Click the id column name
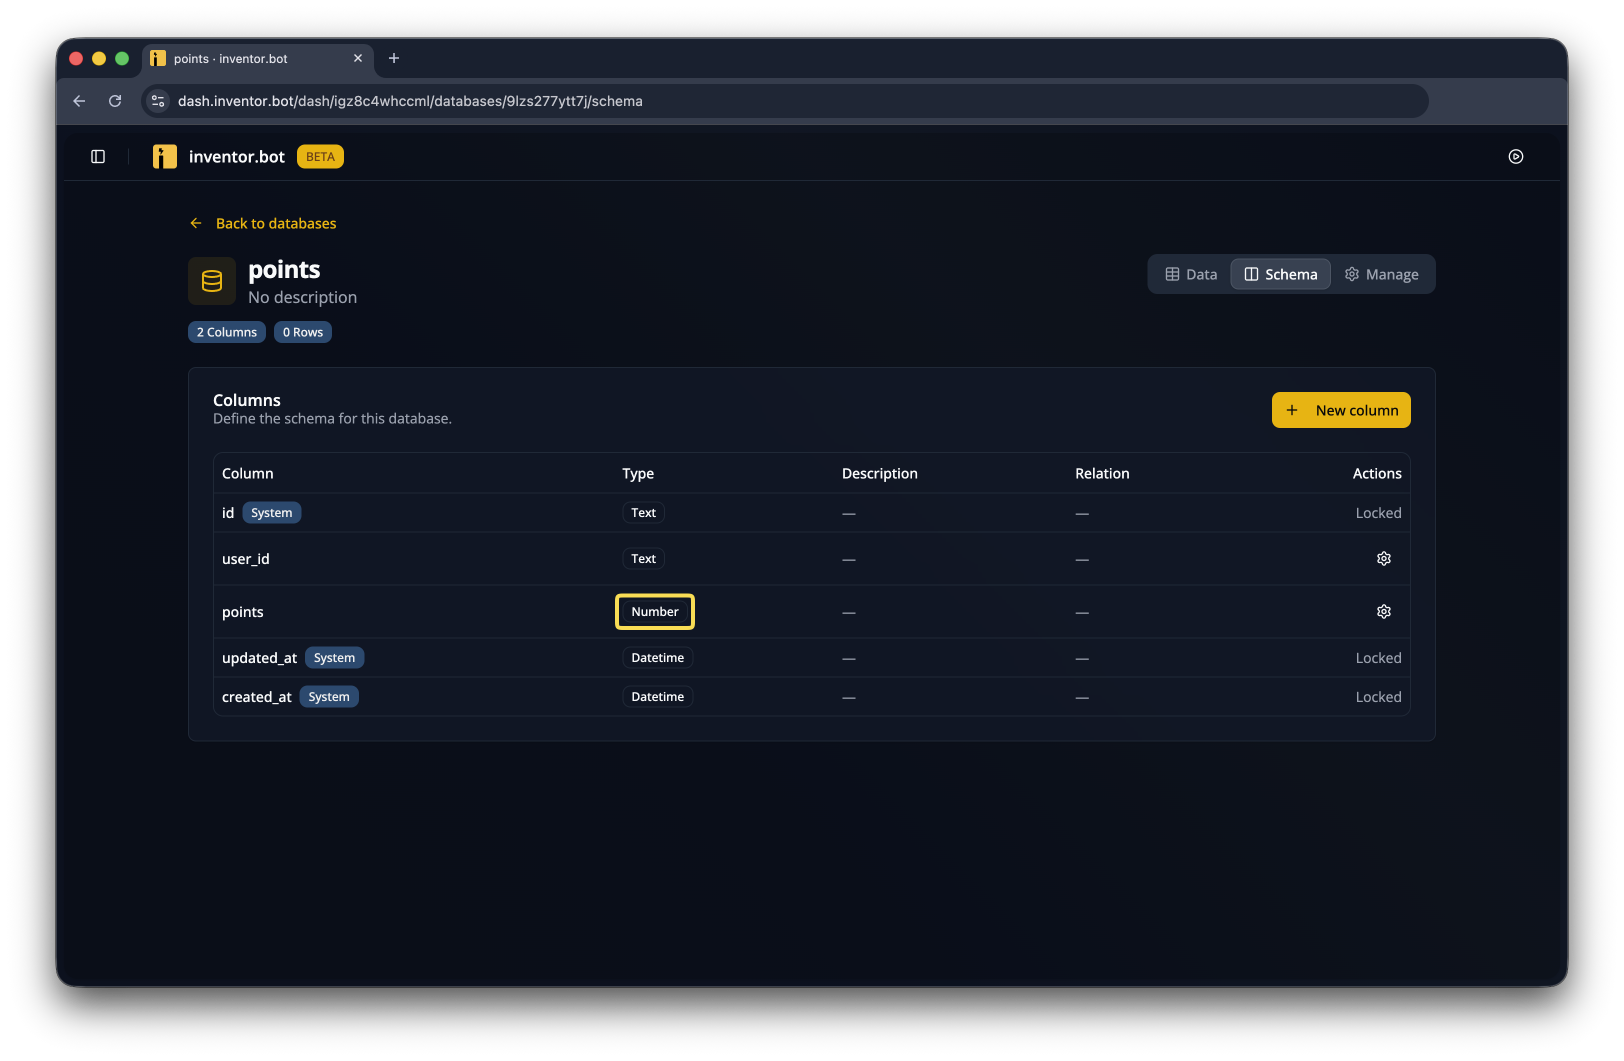This screenshot has height=1061, width=1624. click(228, 513)
